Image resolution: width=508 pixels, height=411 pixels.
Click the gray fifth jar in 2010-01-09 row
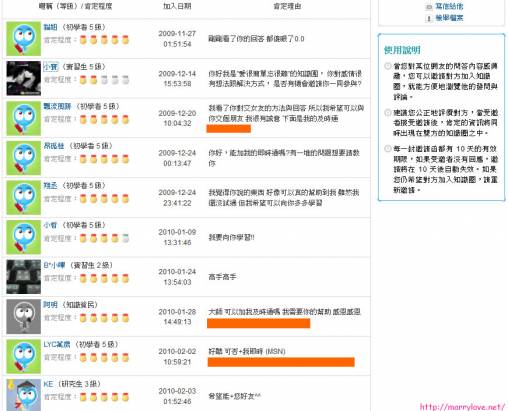(125, 238)
